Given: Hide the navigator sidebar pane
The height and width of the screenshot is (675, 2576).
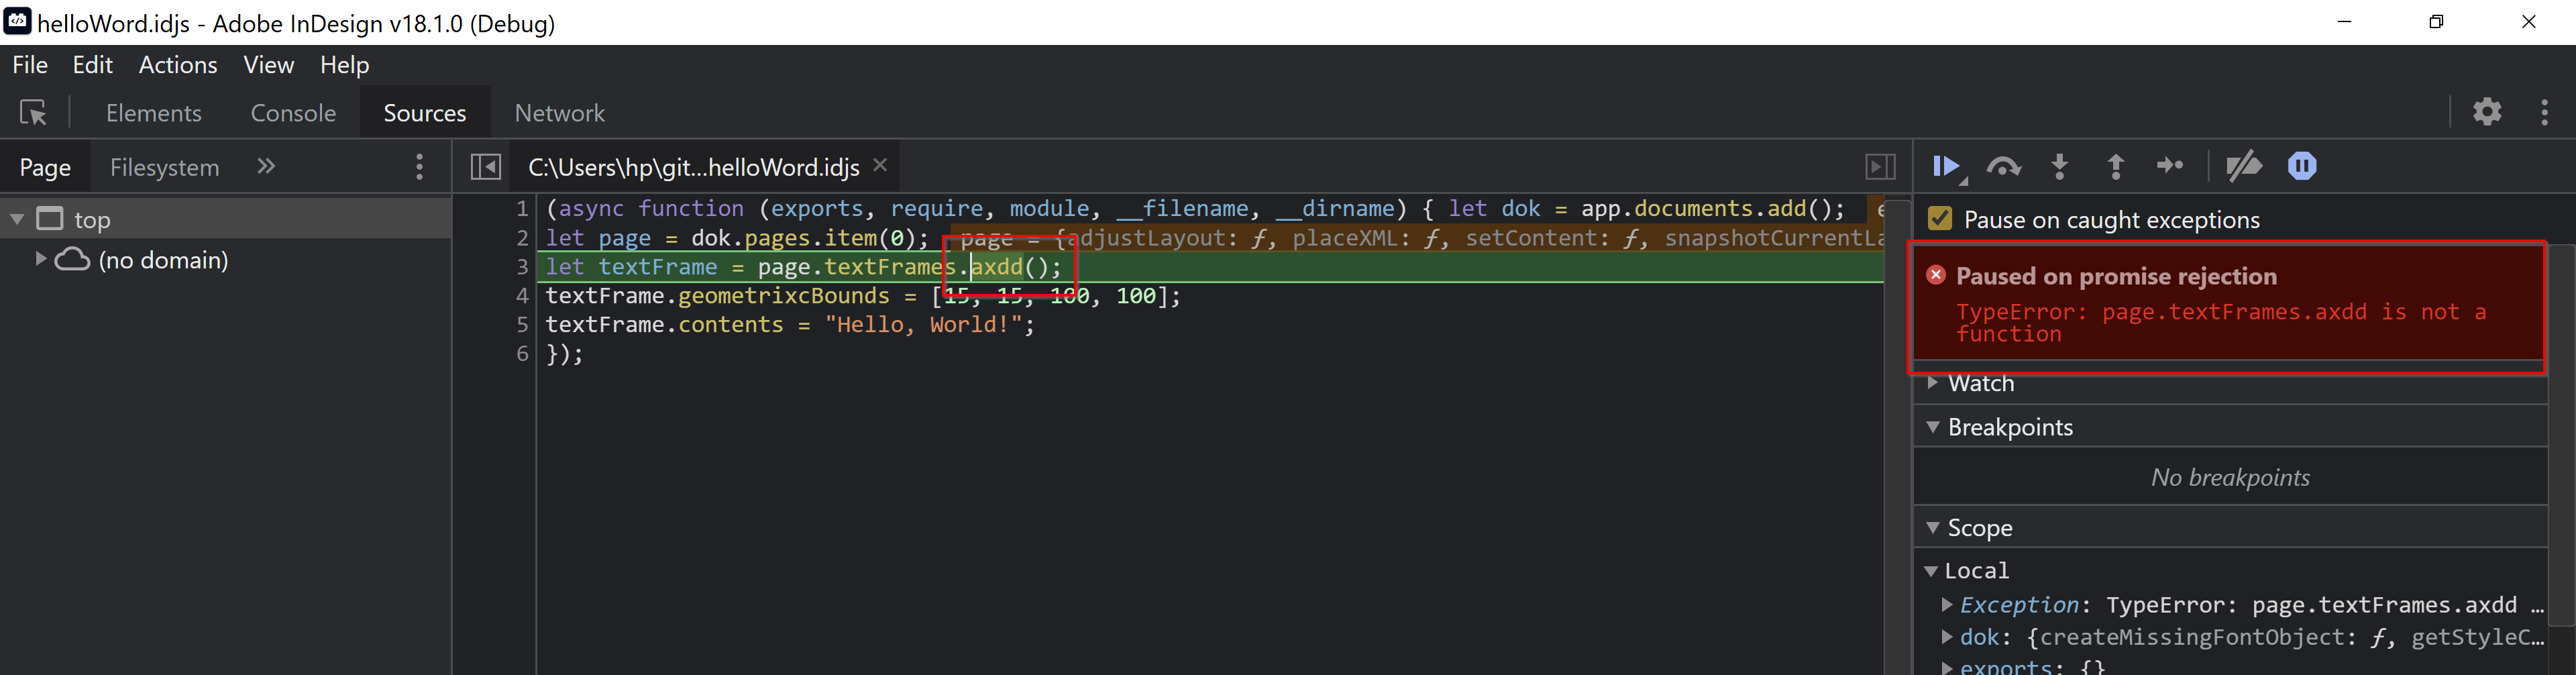Looking at the screenshot, I should 485,167.
